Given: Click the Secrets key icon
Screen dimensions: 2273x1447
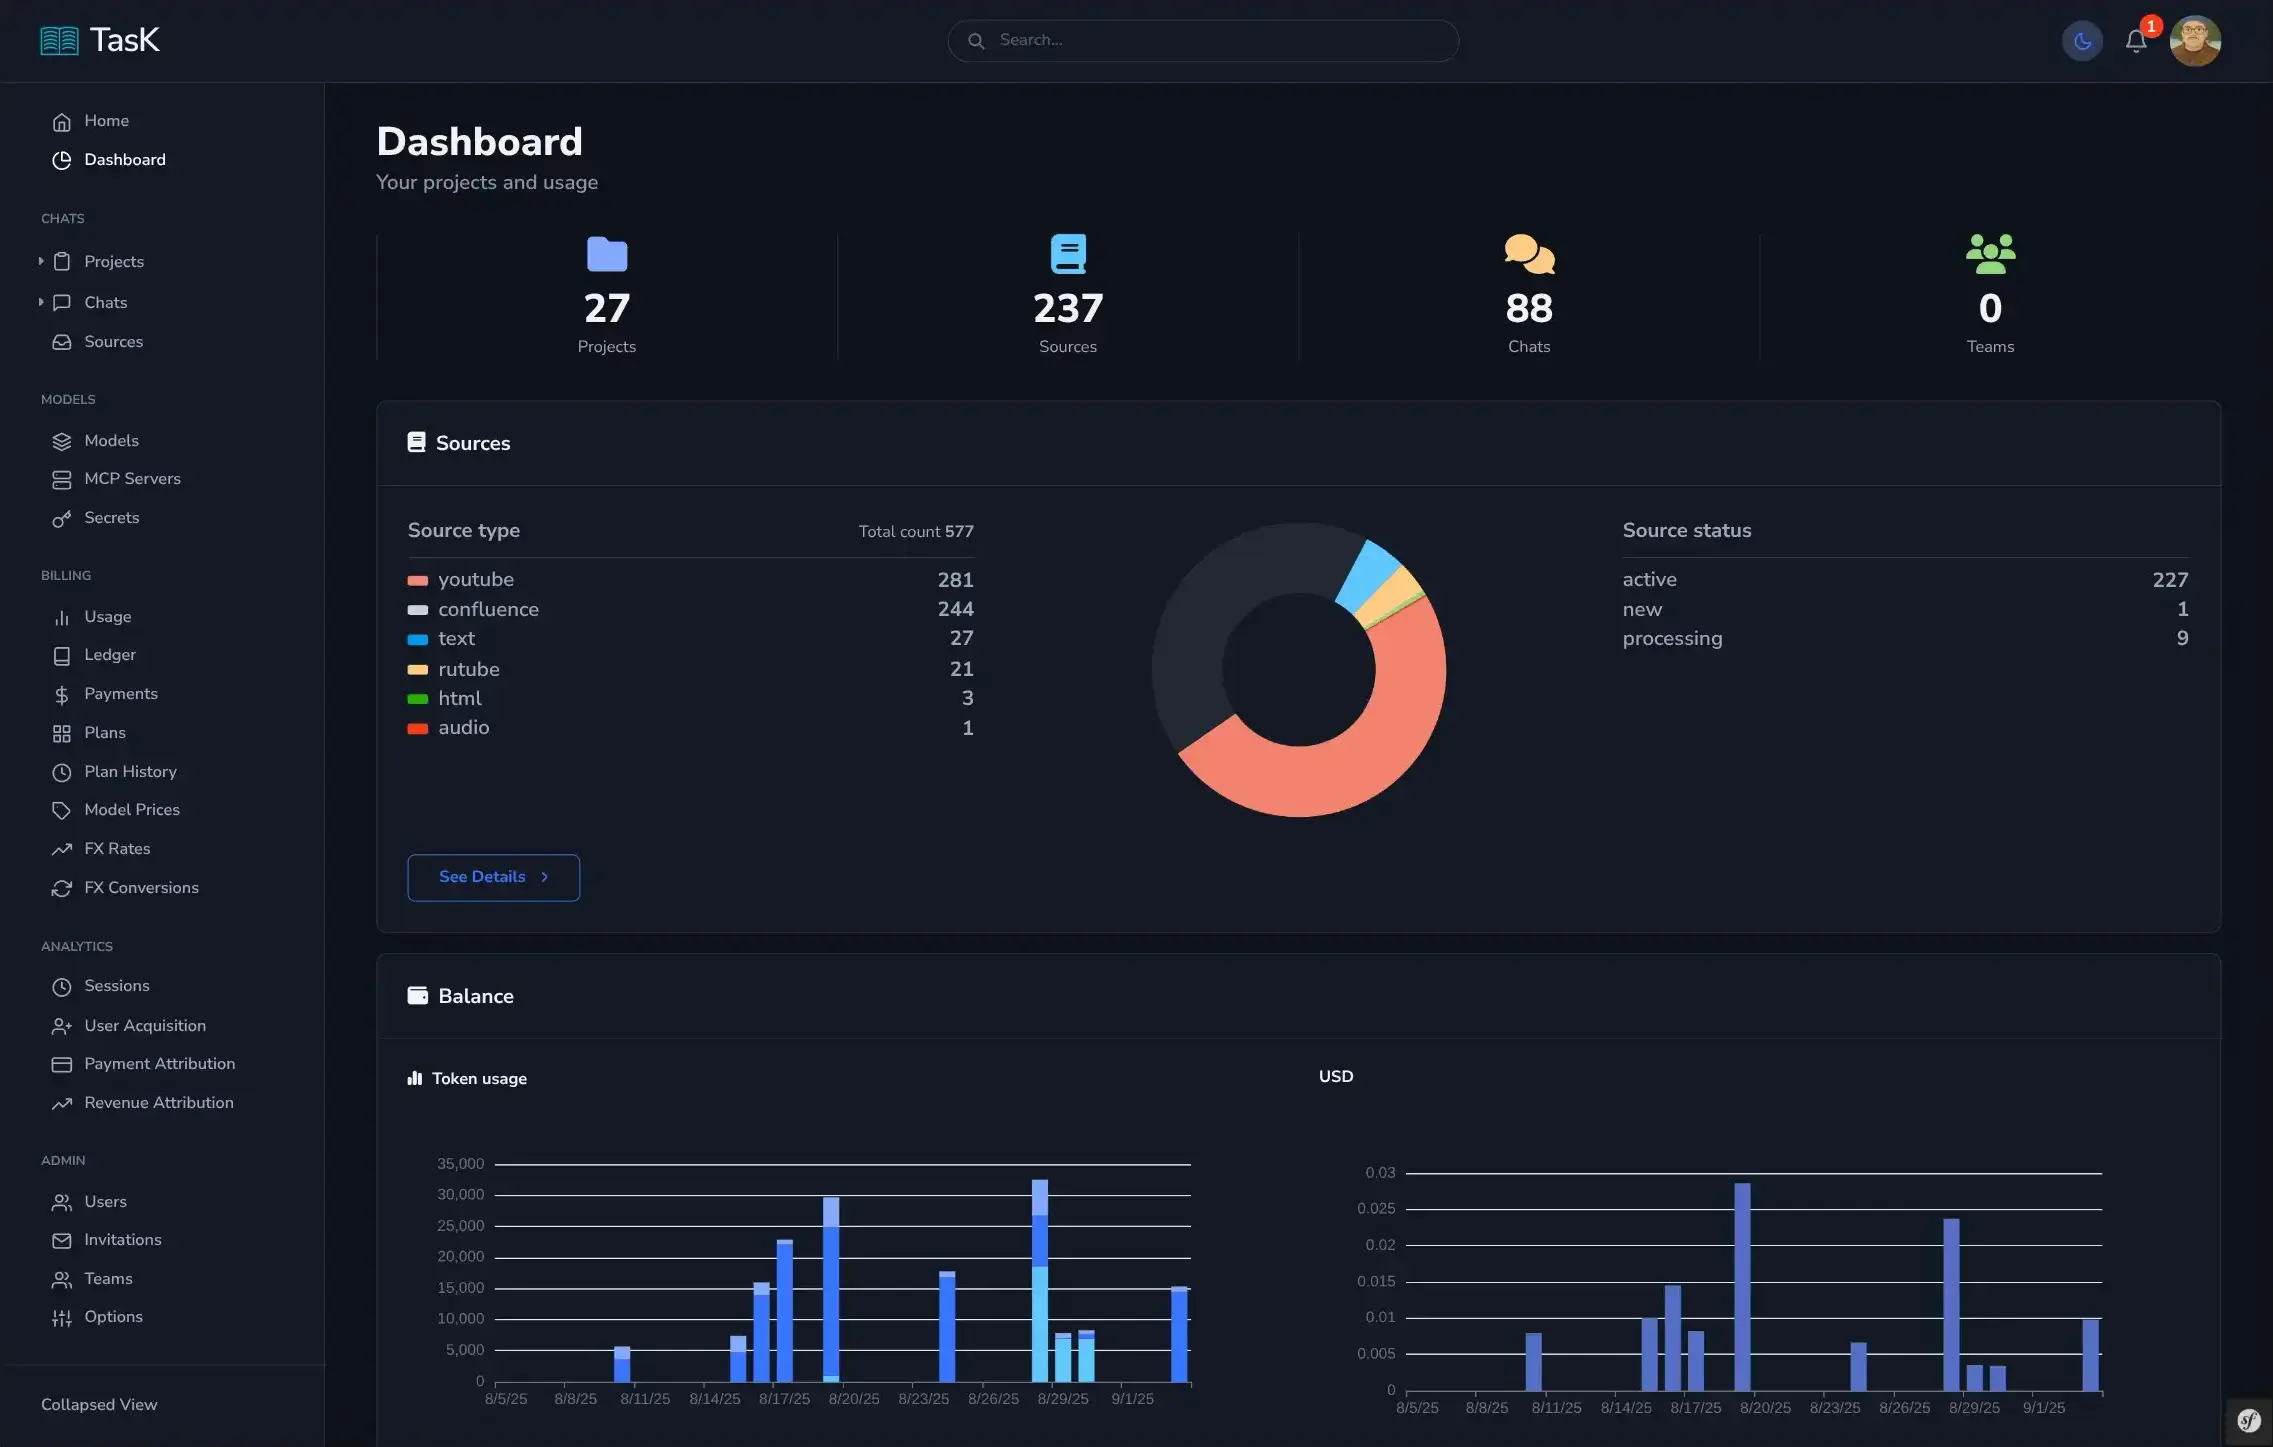Looking at the screenshot, I should click(x=62, y=518).
